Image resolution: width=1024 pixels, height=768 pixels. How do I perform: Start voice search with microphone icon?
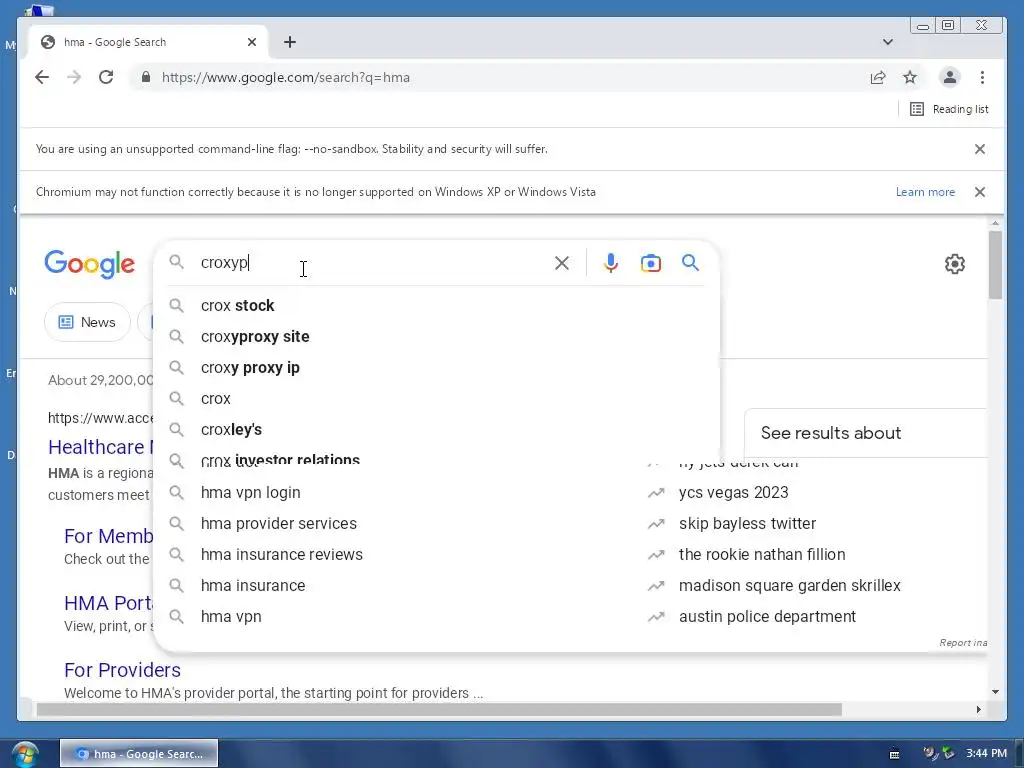pos(611,263)
